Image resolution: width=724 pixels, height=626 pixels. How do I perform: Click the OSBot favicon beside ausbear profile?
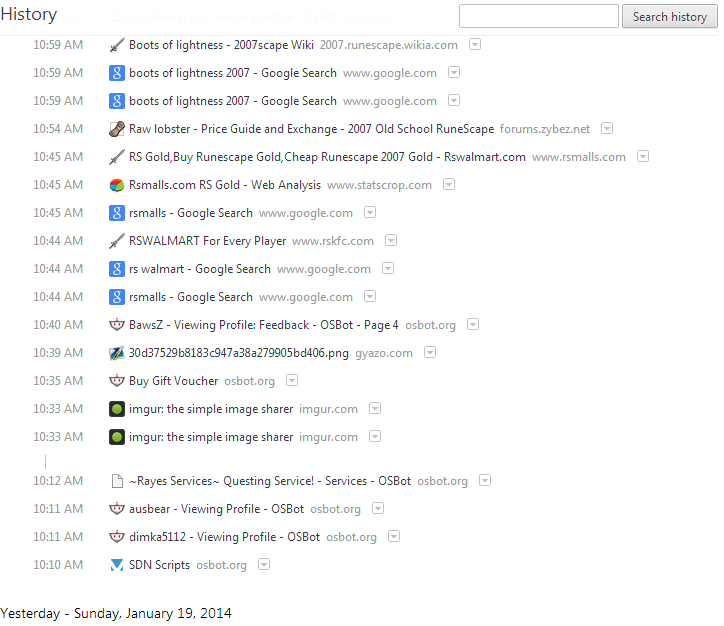coord(116,509)
